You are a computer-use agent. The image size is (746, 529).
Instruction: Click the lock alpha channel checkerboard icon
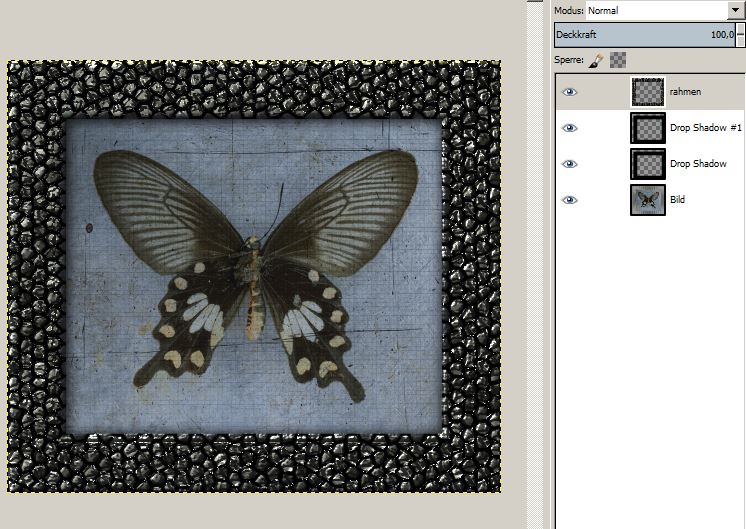click(x=618, y=61)
